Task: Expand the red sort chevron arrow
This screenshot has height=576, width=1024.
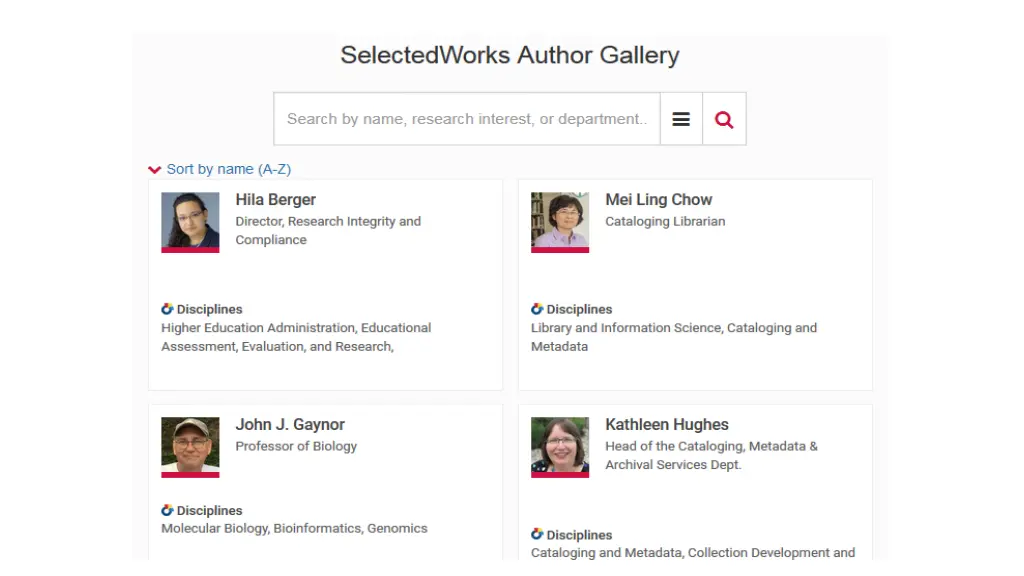Action: point(155,170)
